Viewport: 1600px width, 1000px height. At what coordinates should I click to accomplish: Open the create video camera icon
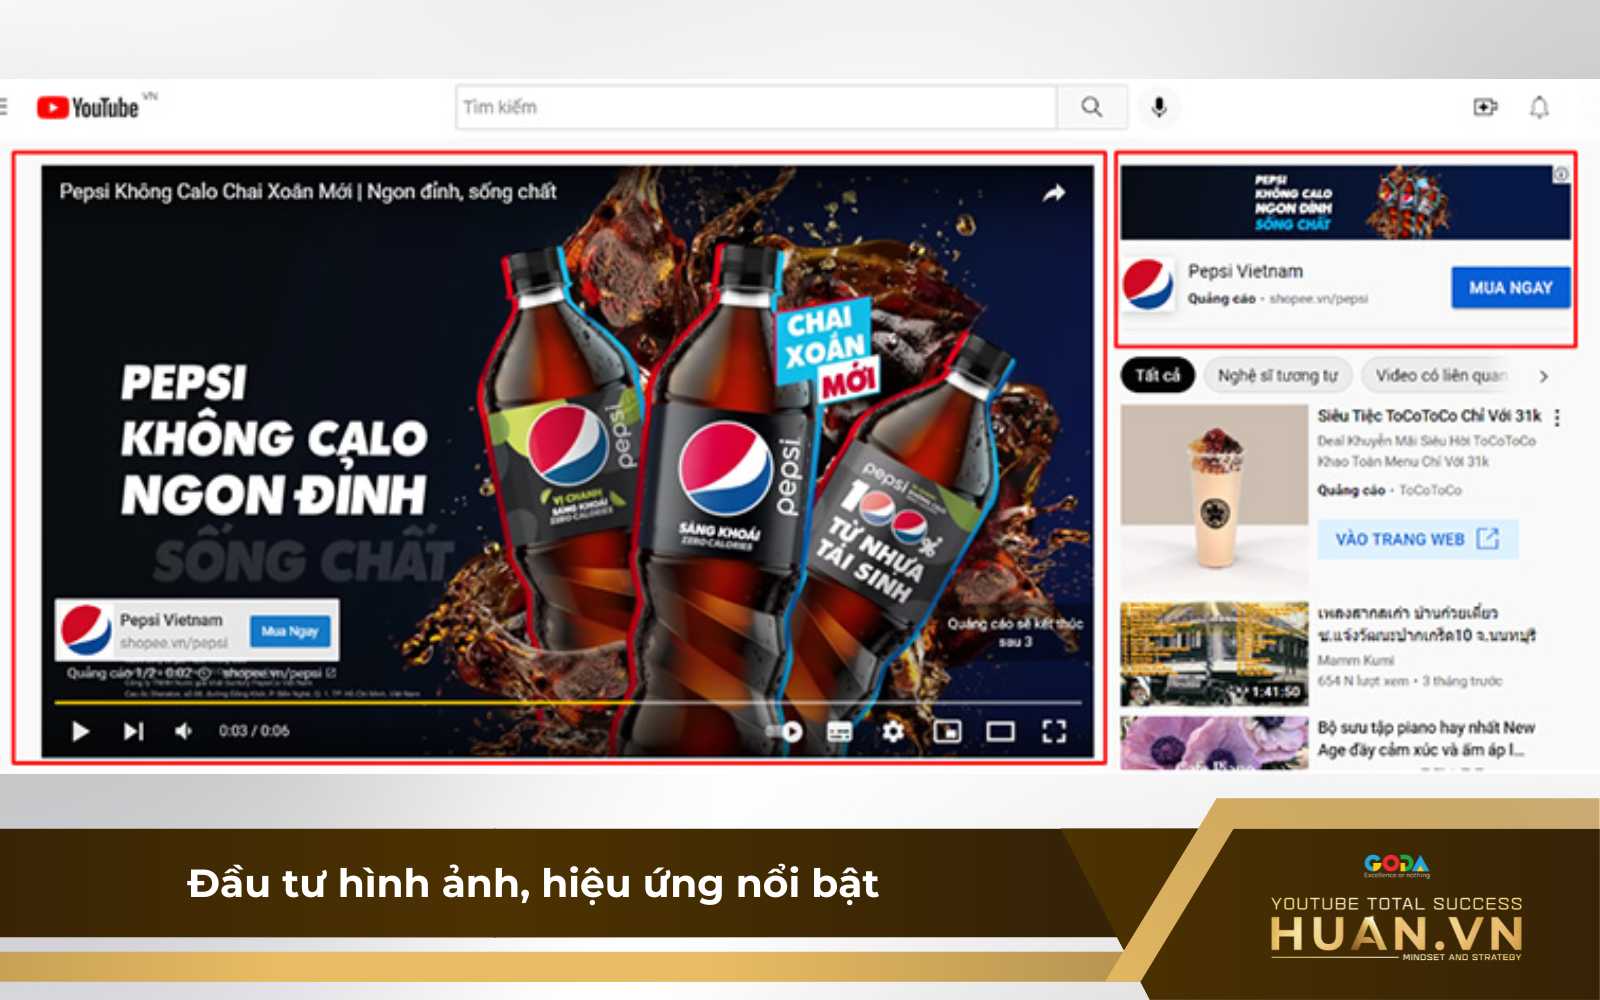coord(1486,107)
